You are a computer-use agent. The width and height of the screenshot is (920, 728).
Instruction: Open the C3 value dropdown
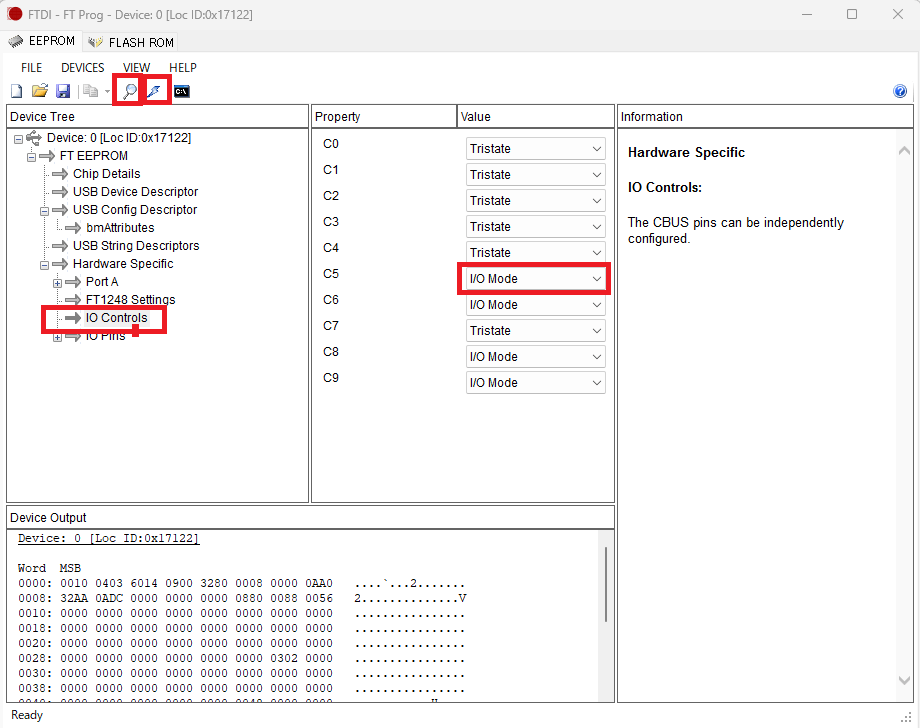[x=536, y=226]
